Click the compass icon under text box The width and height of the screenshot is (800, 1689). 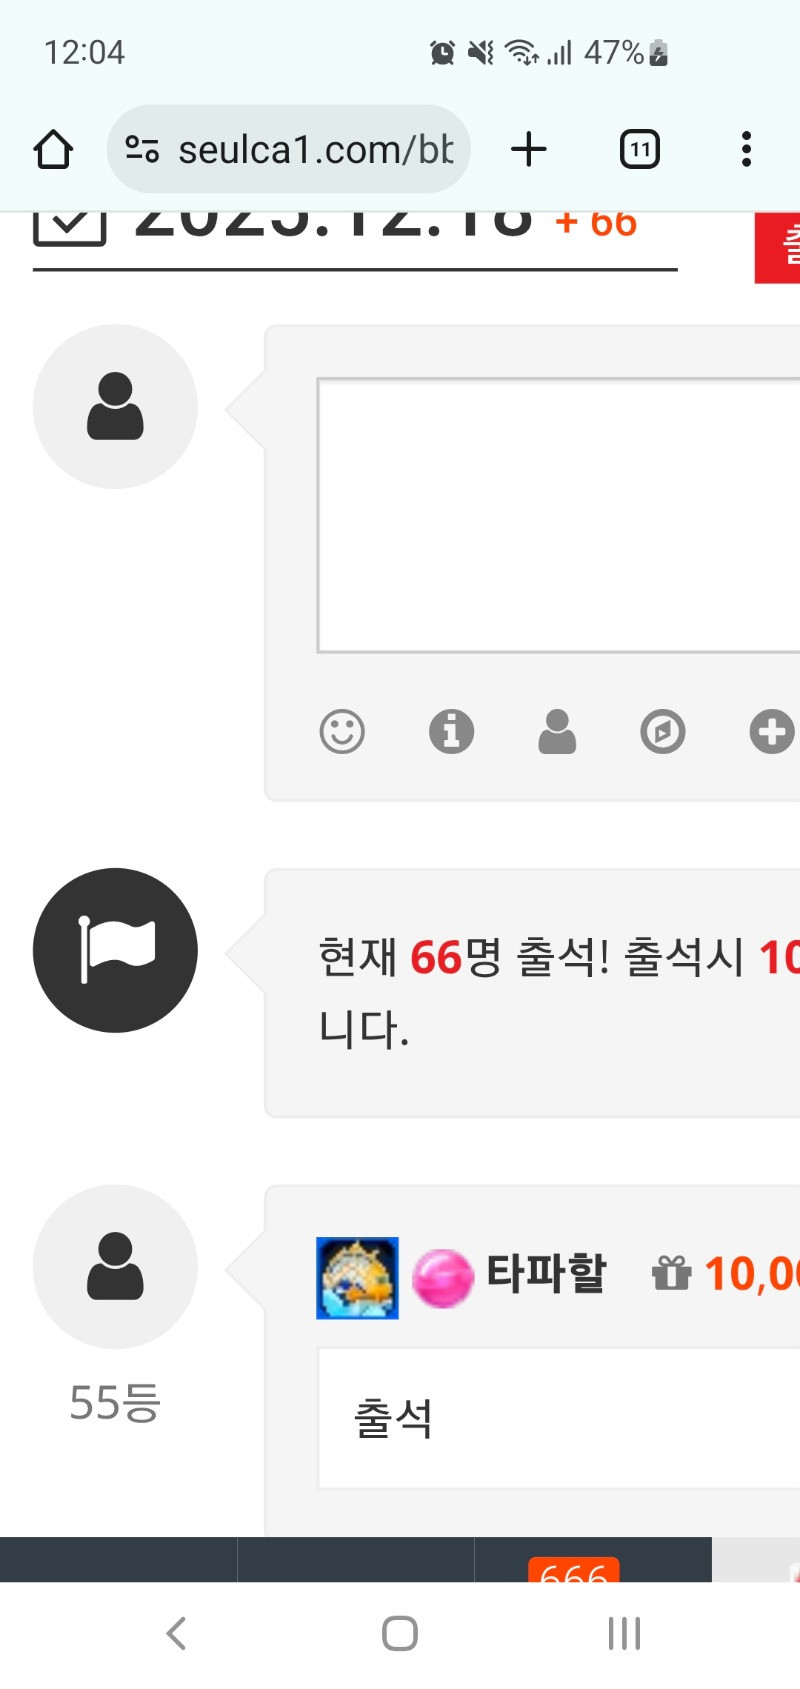point(663,732)
